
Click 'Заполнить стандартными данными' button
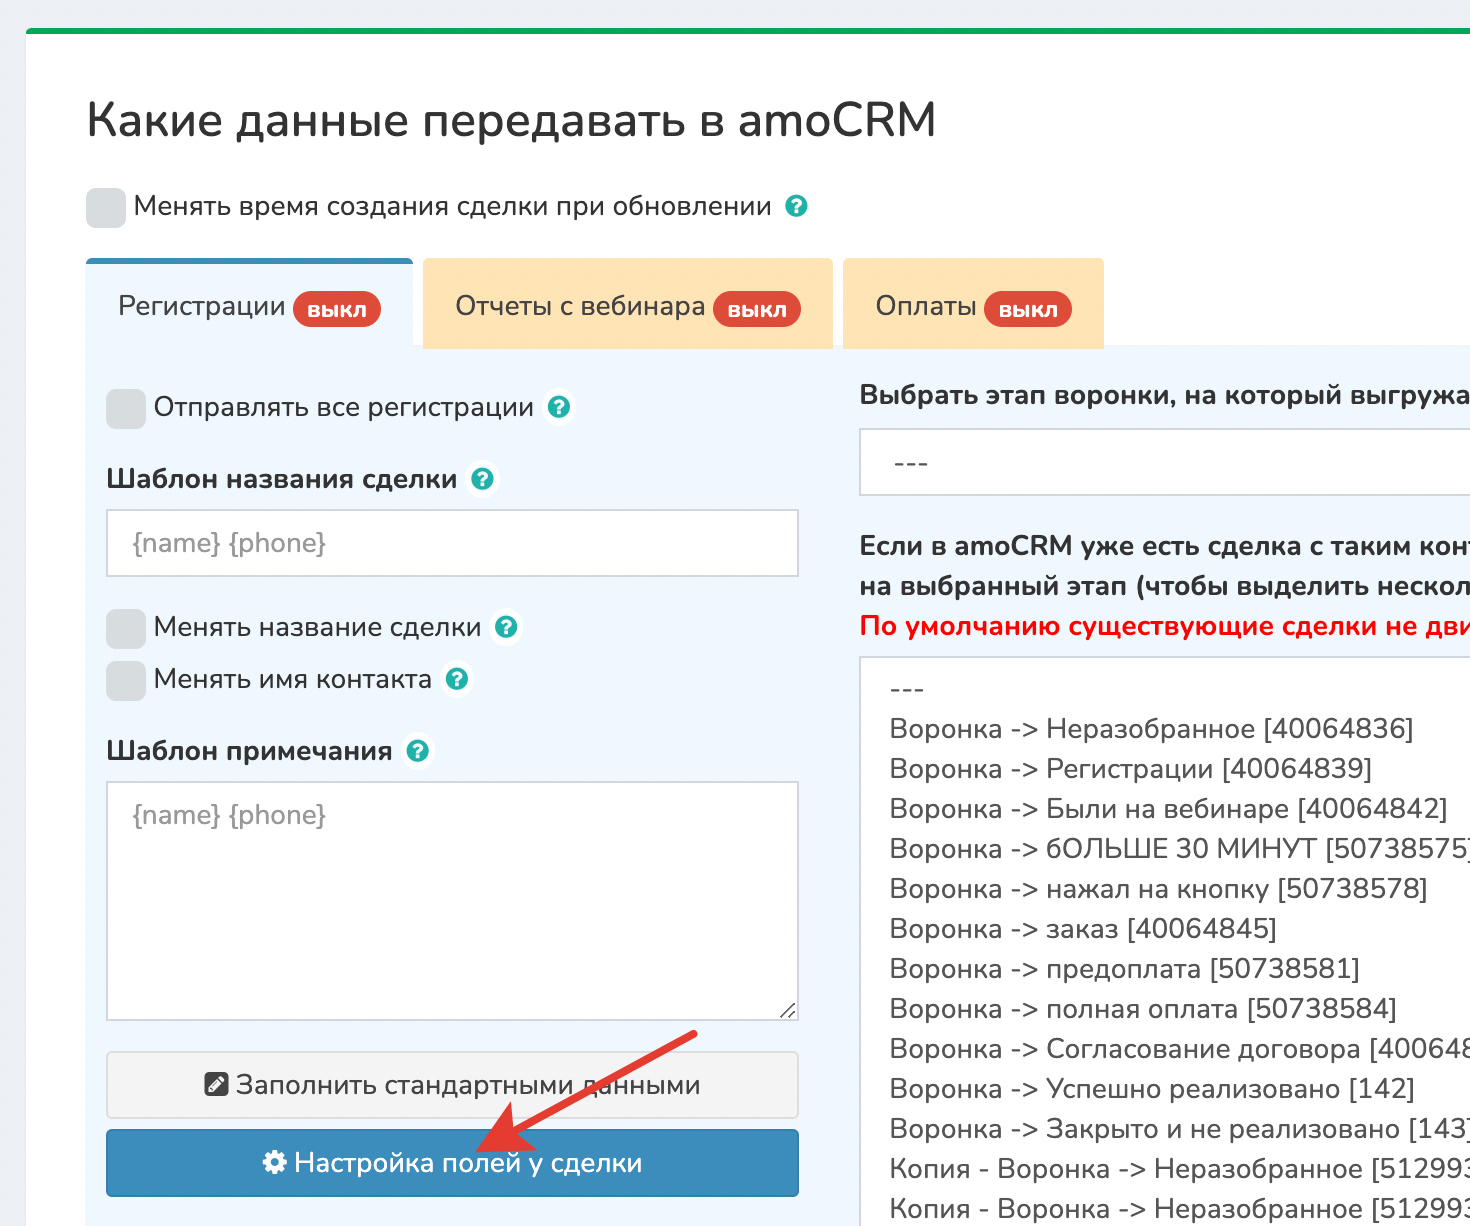452,1085
